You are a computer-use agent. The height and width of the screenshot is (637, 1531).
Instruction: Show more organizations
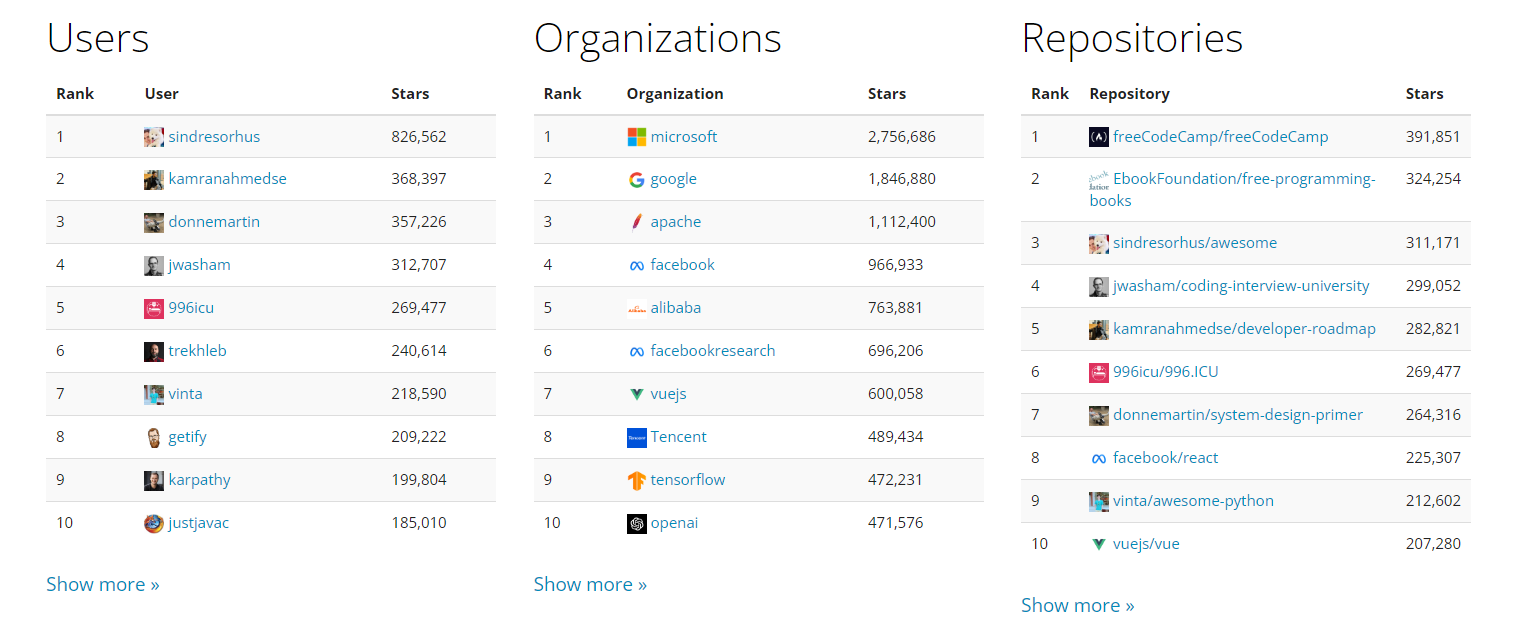click(590, 585)
